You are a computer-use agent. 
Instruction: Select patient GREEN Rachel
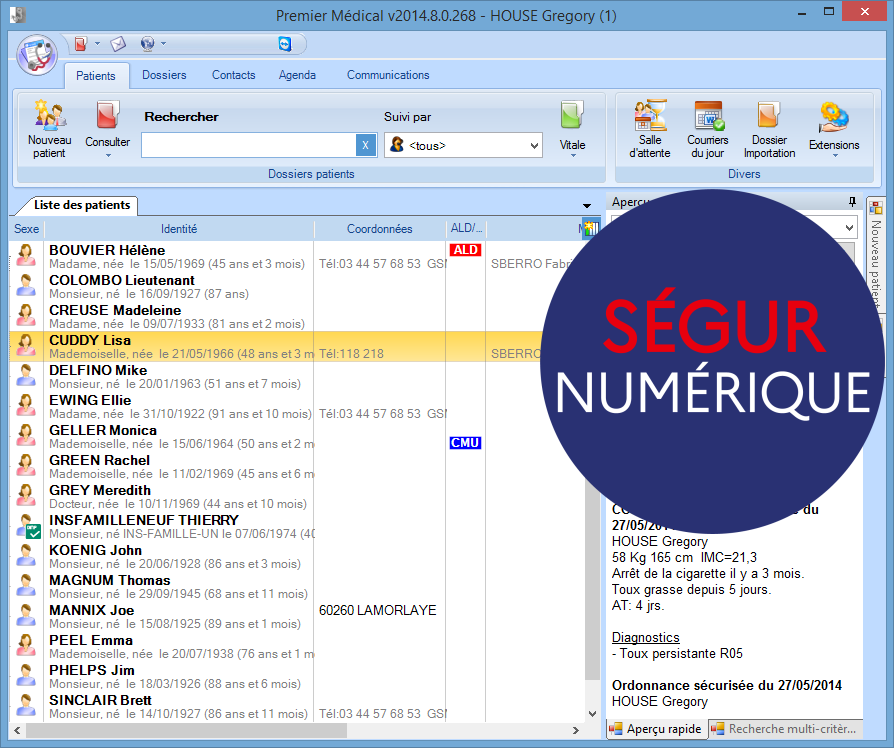tap(296, 466)
